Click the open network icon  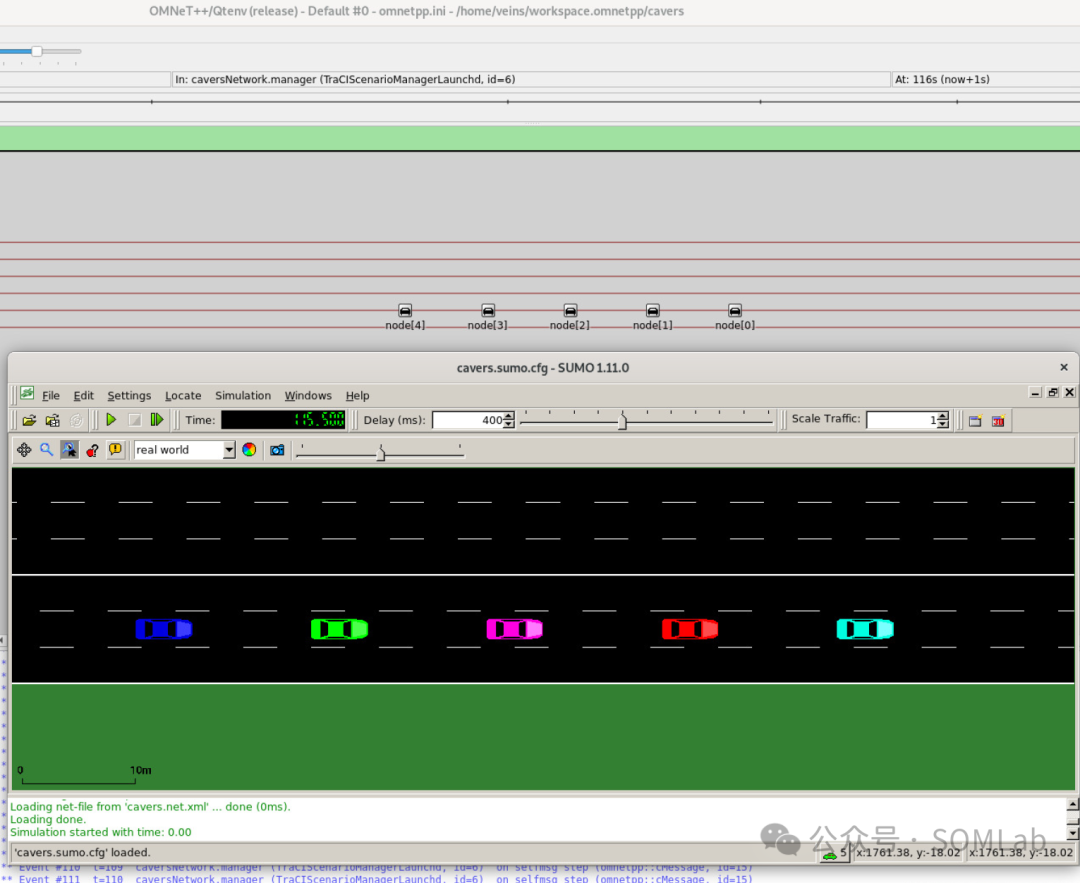click(x=52, y=420)
